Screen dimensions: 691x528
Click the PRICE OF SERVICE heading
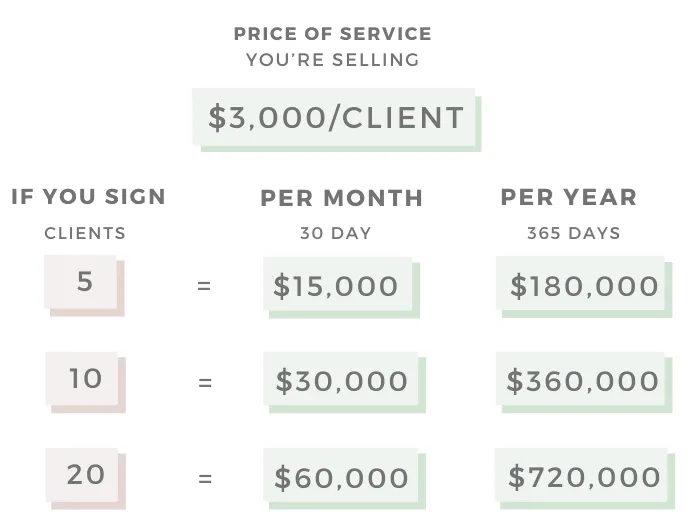coord(333,34)
